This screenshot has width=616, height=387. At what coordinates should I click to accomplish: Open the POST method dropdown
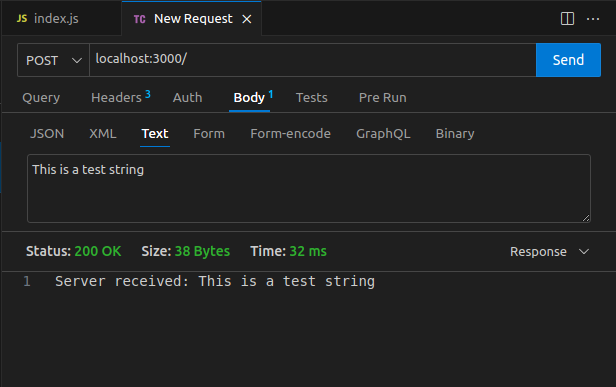53,60
